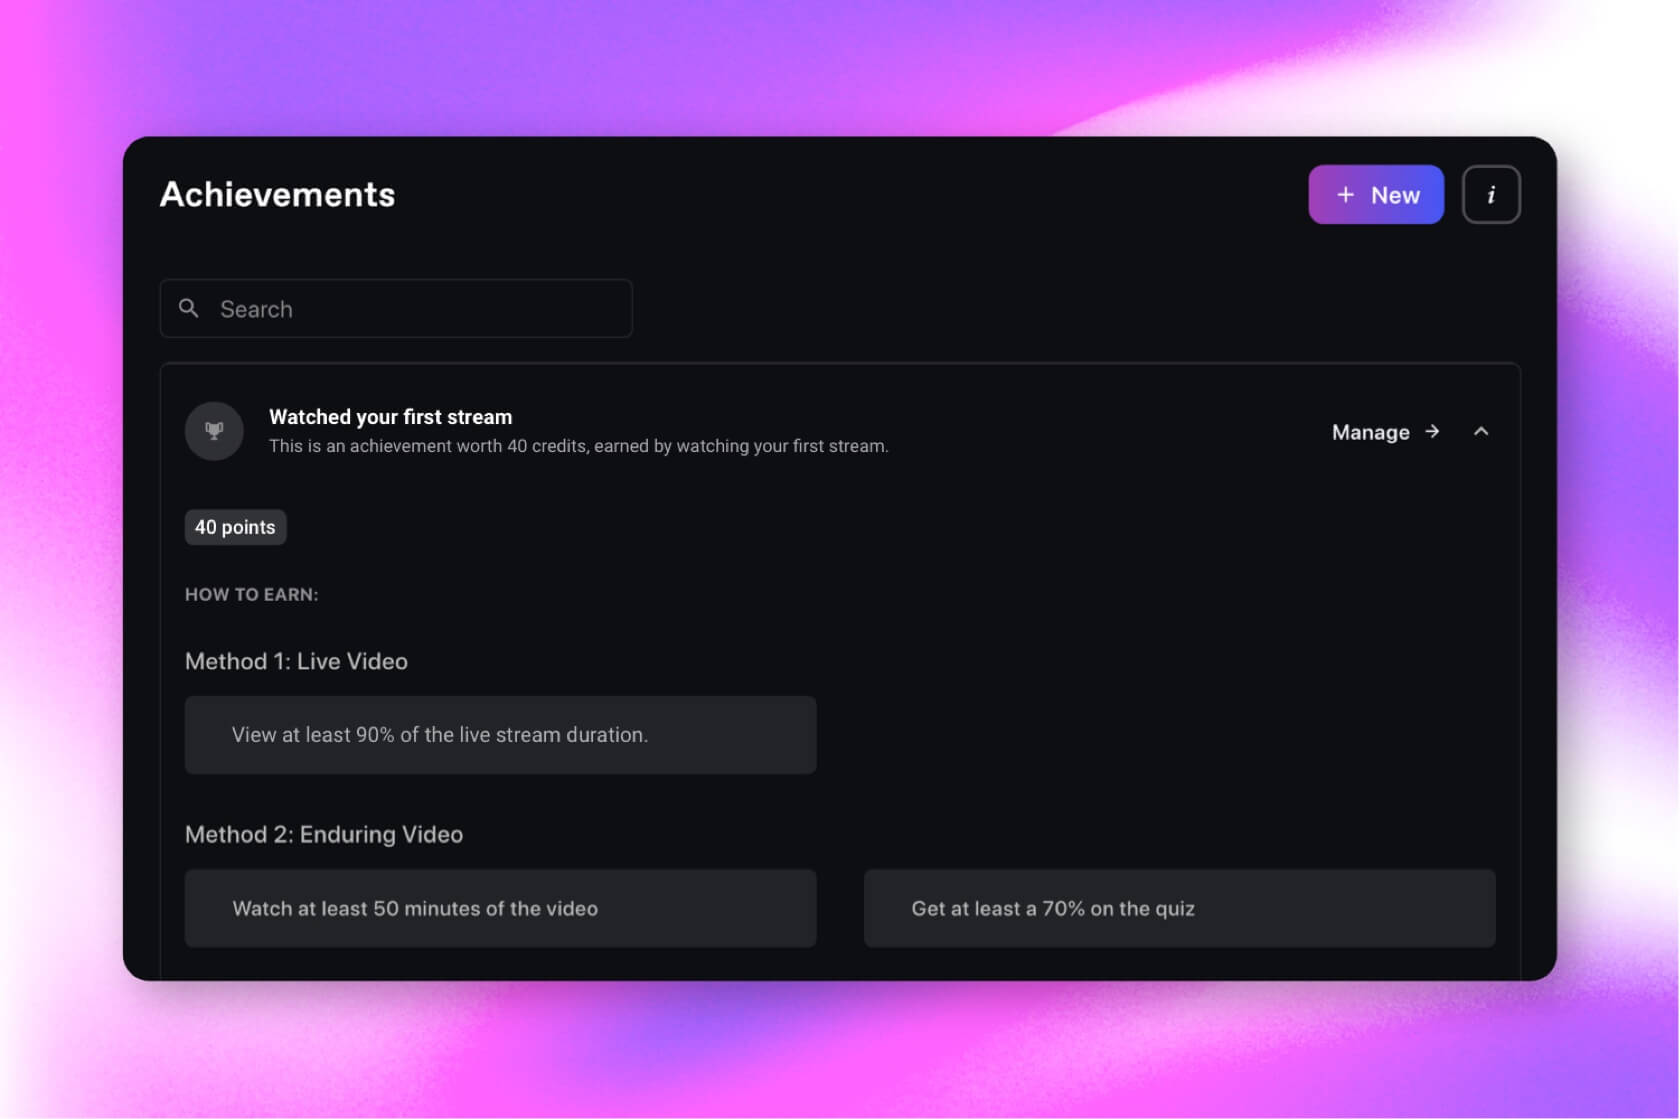Select Get at least a 70% quiz card
The height and width of the screenshot is (1119, 1680).
coord(1179,908)
